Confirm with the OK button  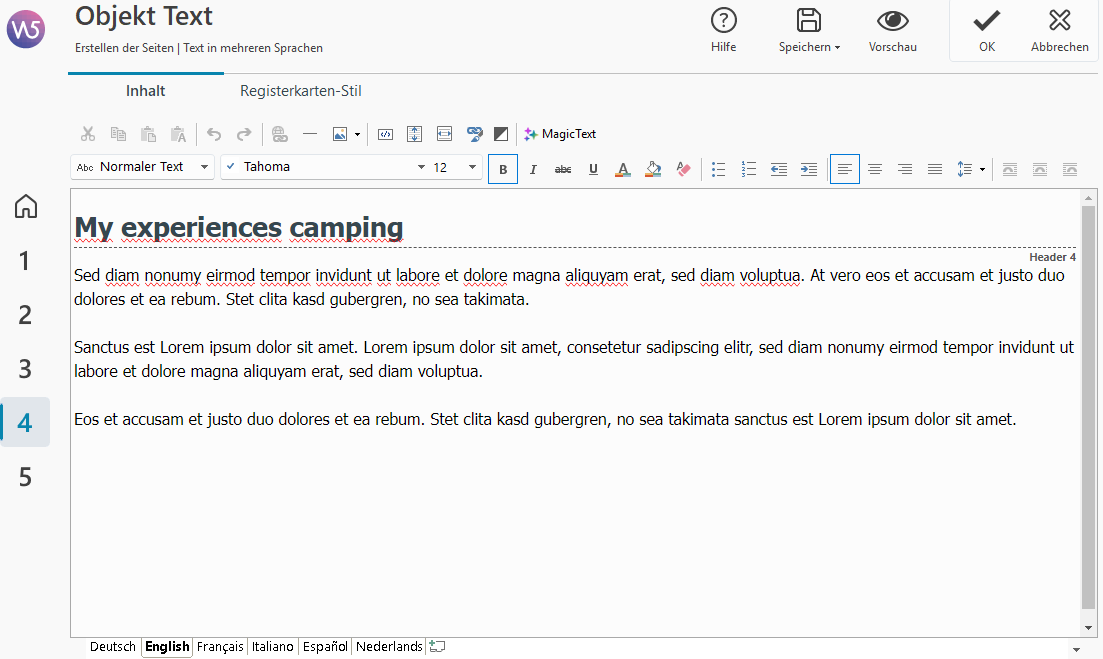click(987, 31)
